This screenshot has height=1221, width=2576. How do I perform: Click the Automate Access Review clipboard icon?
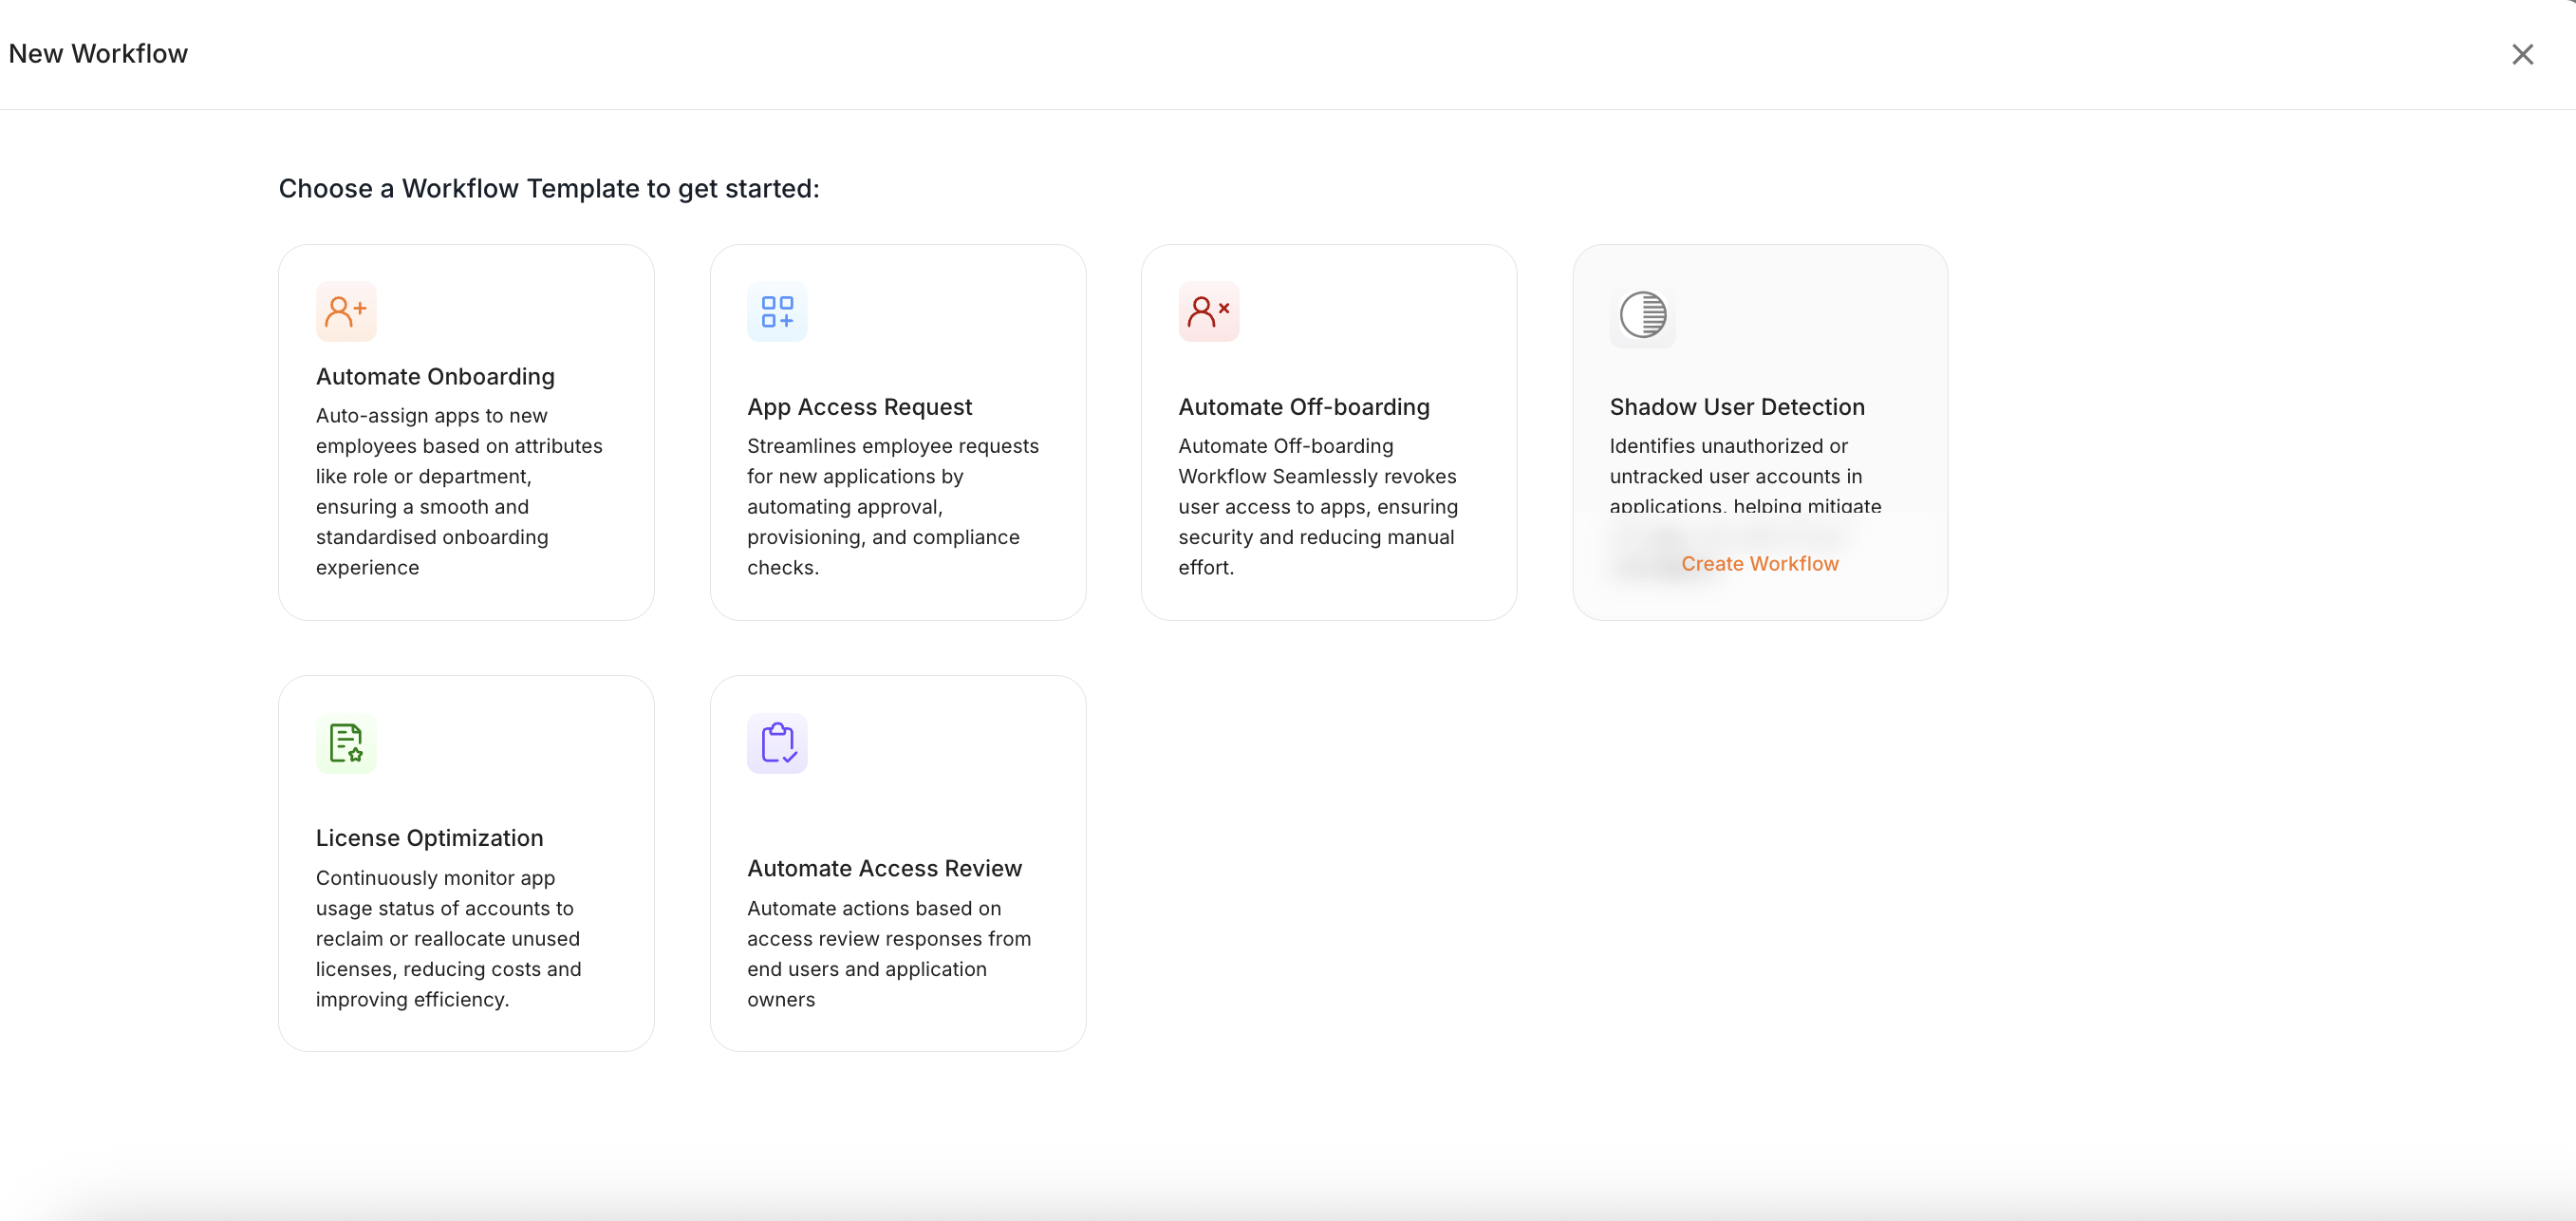[x=777, y=743]
